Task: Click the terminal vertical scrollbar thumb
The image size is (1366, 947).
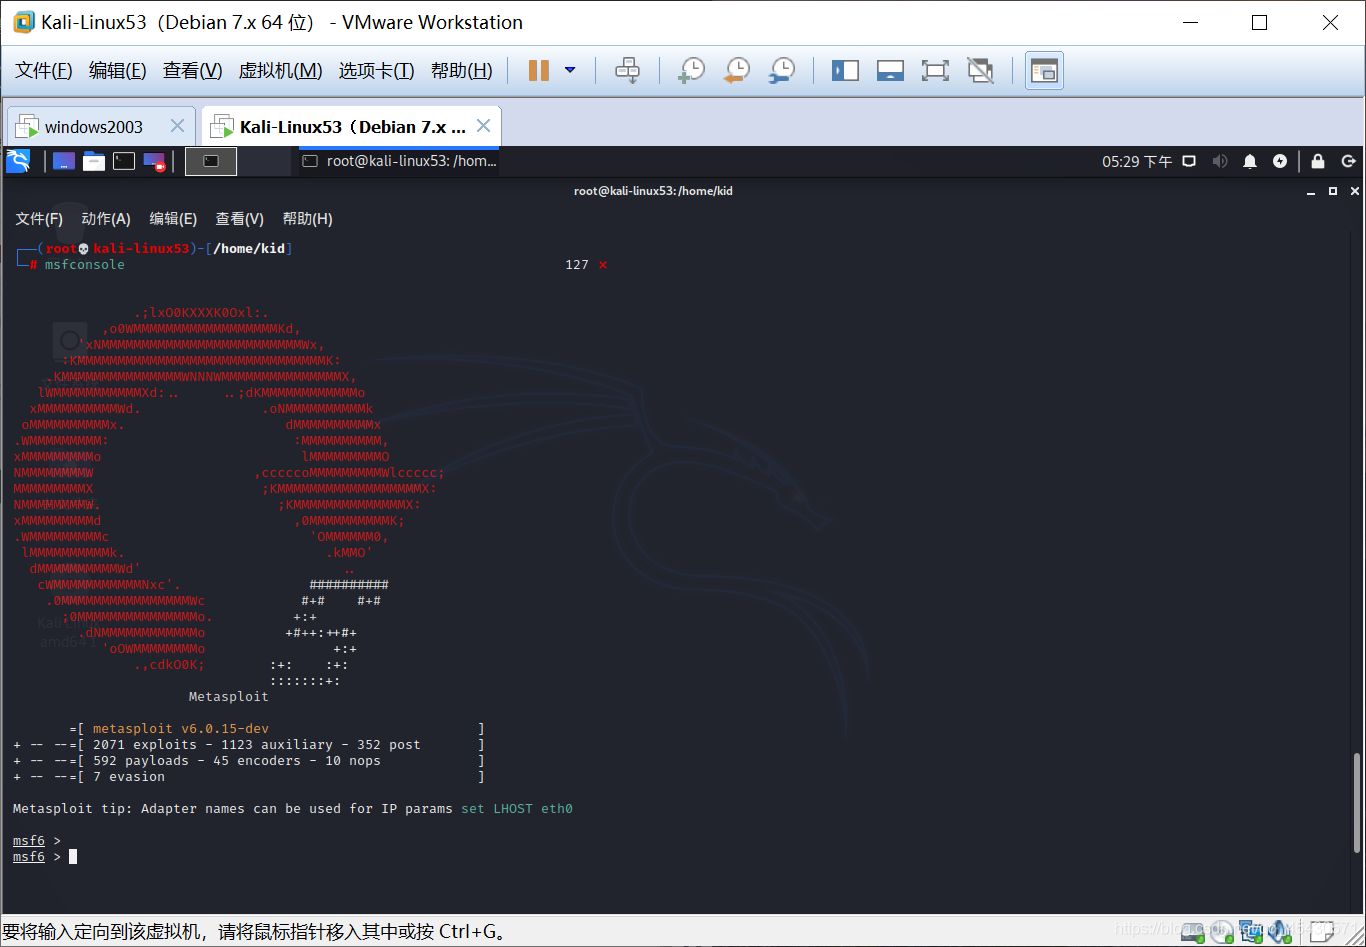Action: click(x=1357, y=801)
